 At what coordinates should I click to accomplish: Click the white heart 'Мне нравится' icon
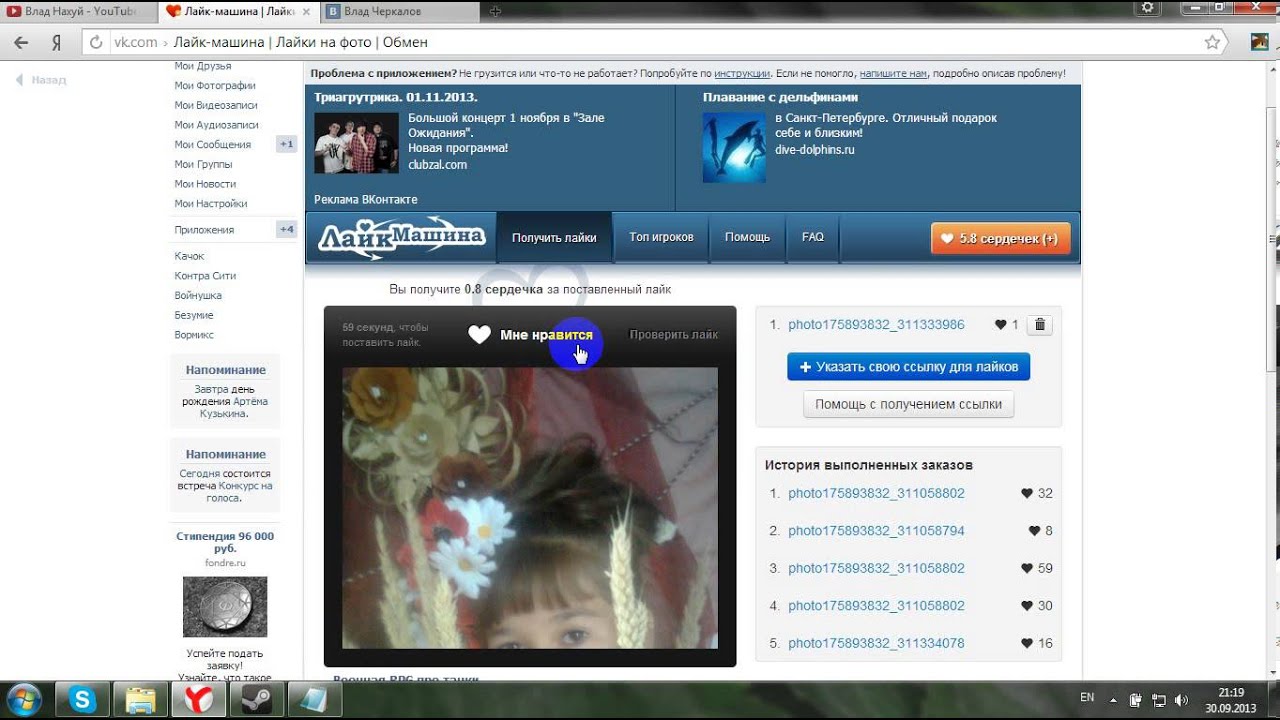480,335
